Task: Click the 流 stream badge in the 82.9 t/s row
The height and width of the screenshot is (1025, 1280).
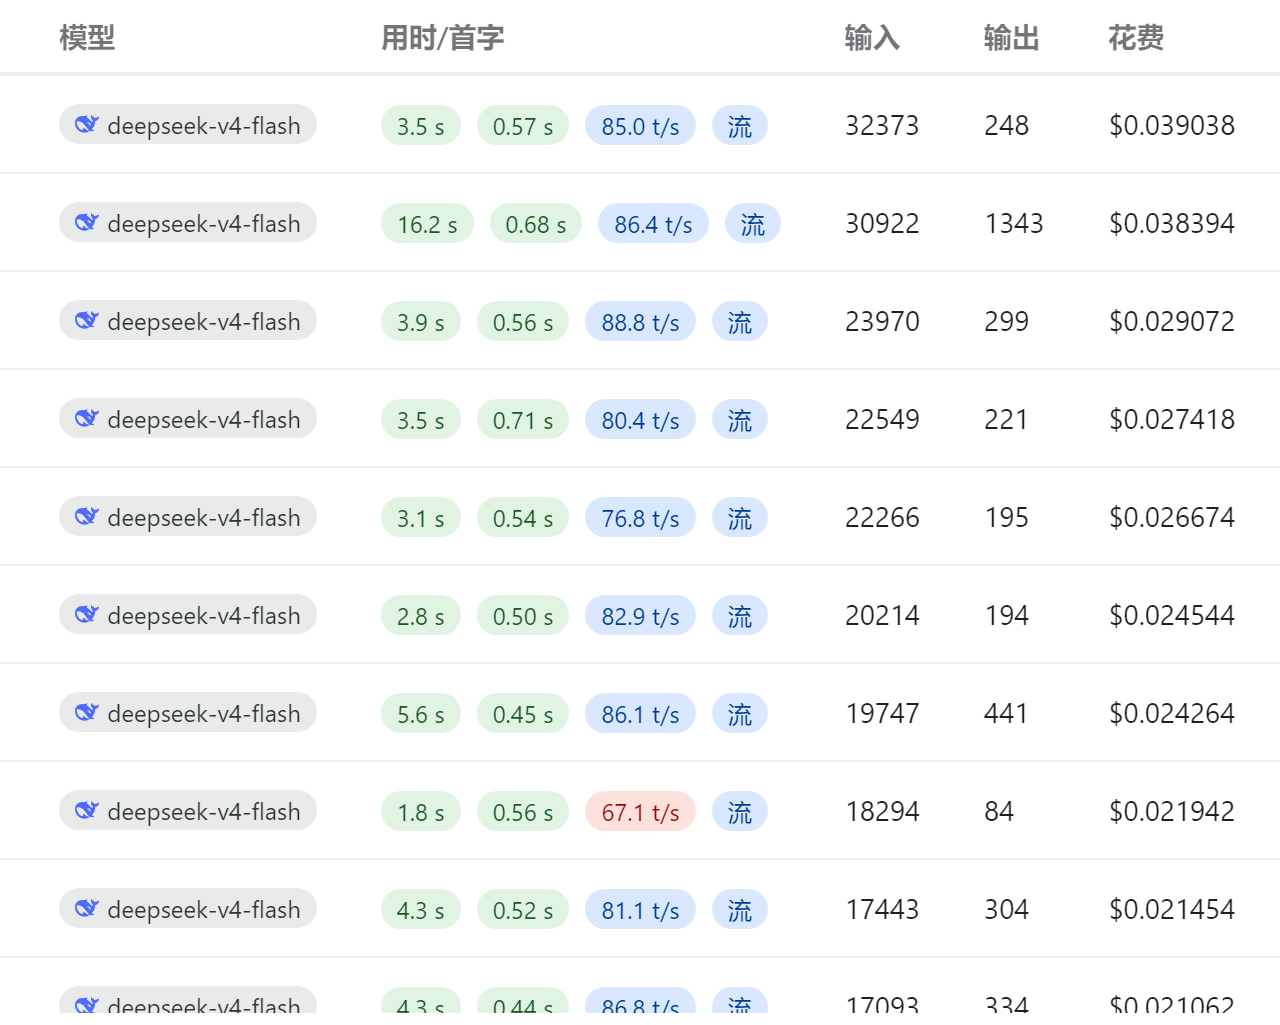Action: coord(740,616)
